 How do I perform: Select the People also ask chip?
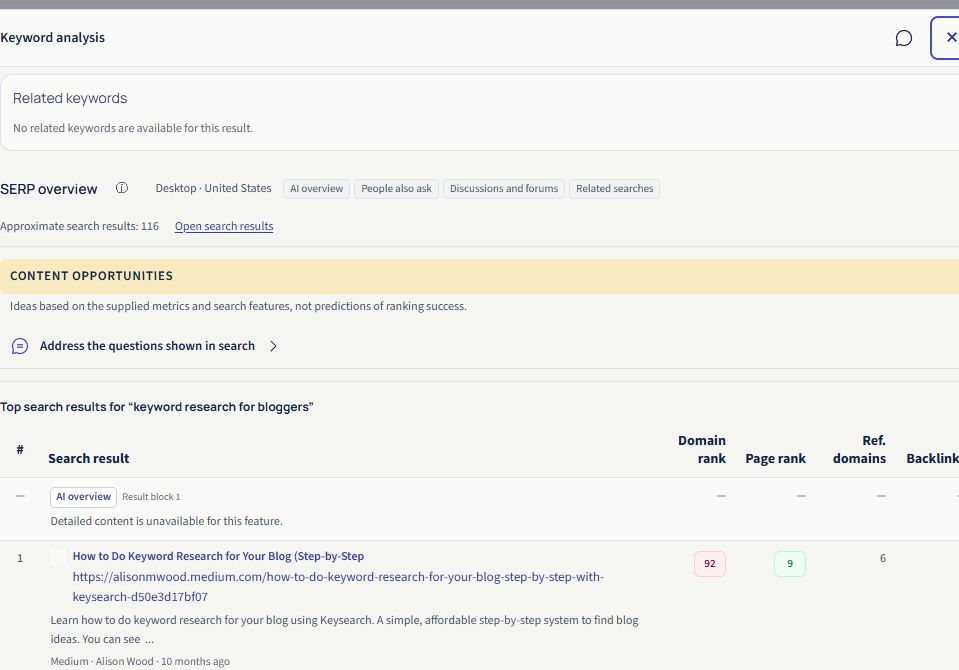[x=396, y=188]
